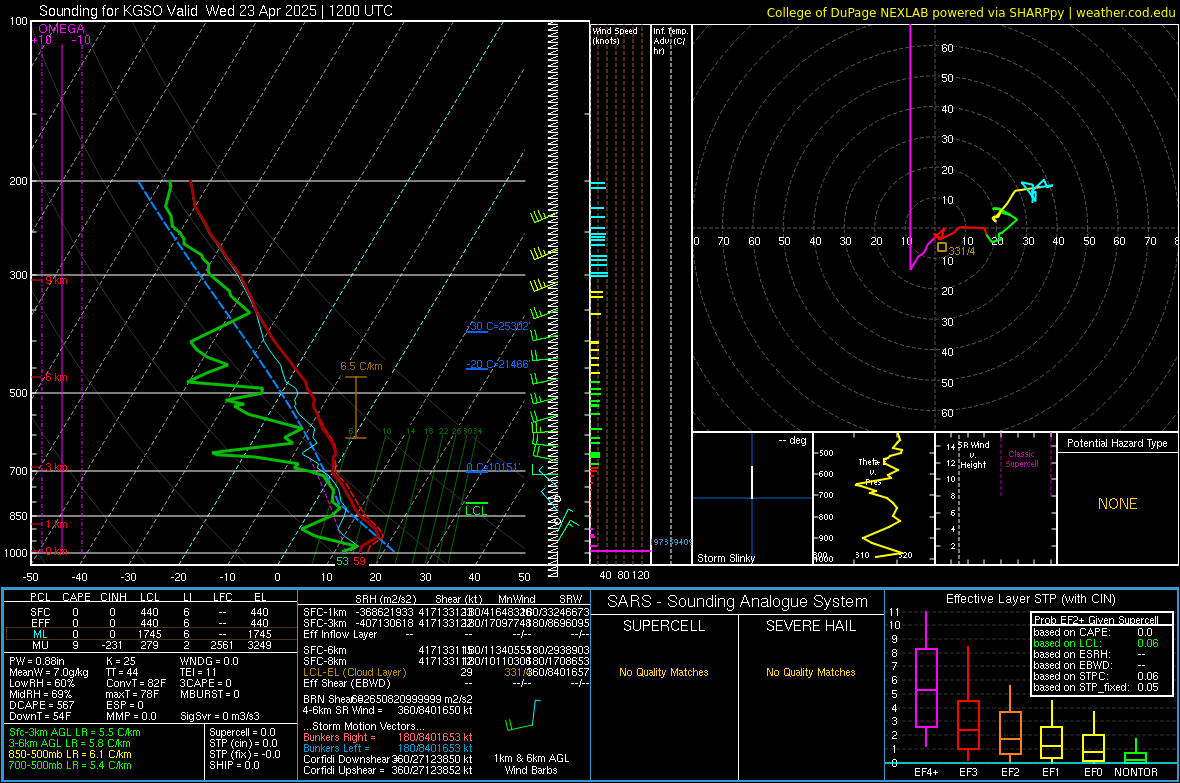Click the Effective Layer STP (with CIN) title

click(x=1030, y=599)
